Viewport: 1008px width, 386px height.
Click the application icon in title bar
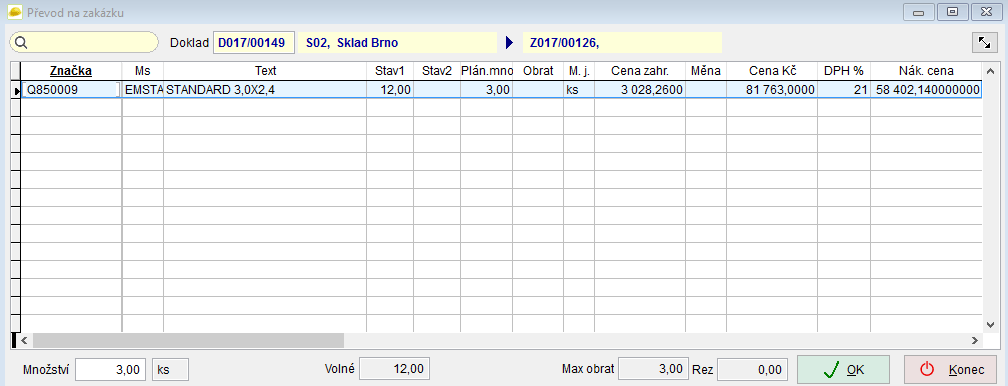coord(14,12)
